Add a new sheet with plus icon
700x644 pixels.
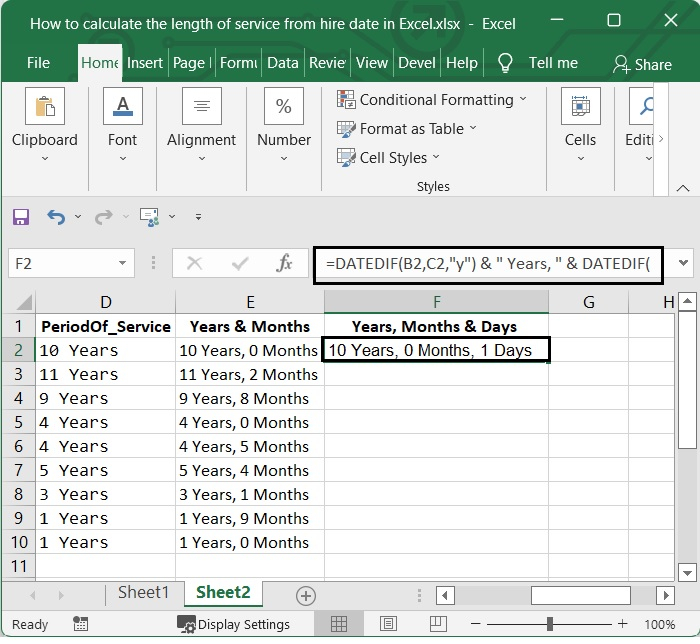click(x=306, y=595)
